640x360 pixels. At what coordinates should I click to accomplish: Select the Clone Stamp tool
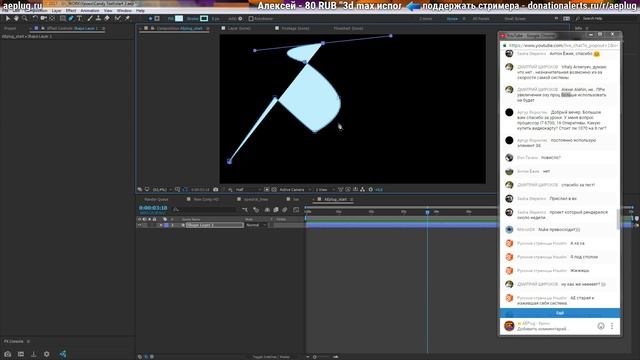pos(98,18)
